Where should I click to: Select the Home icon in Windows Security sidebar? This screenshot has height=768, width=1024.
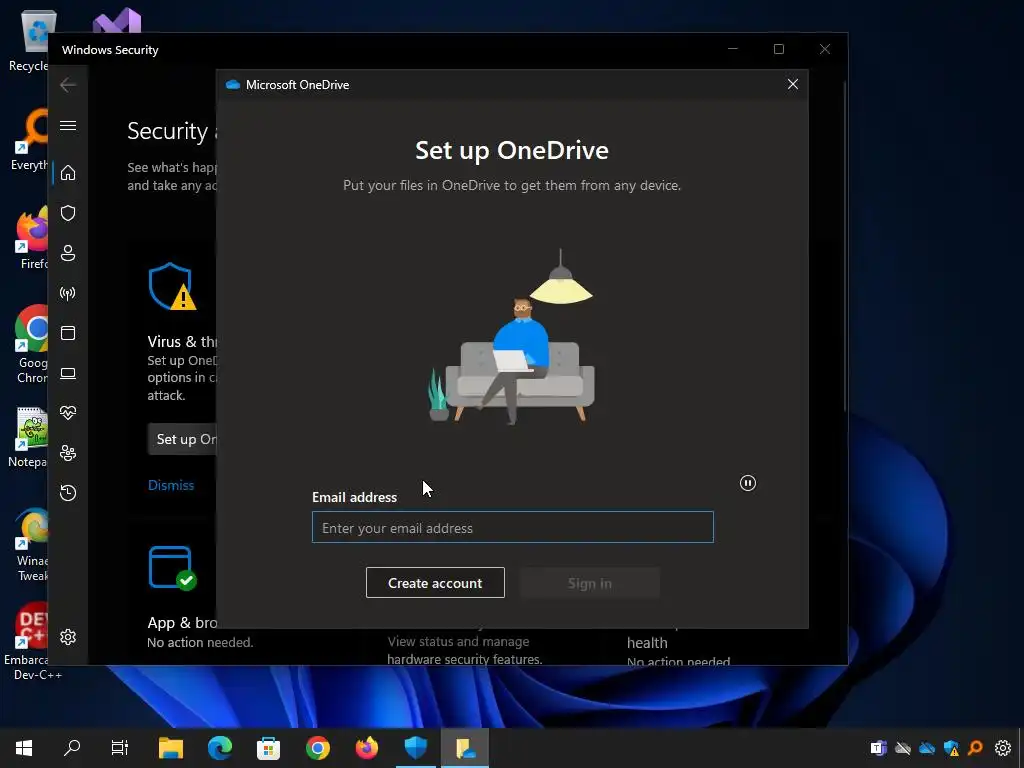point(68,172)
